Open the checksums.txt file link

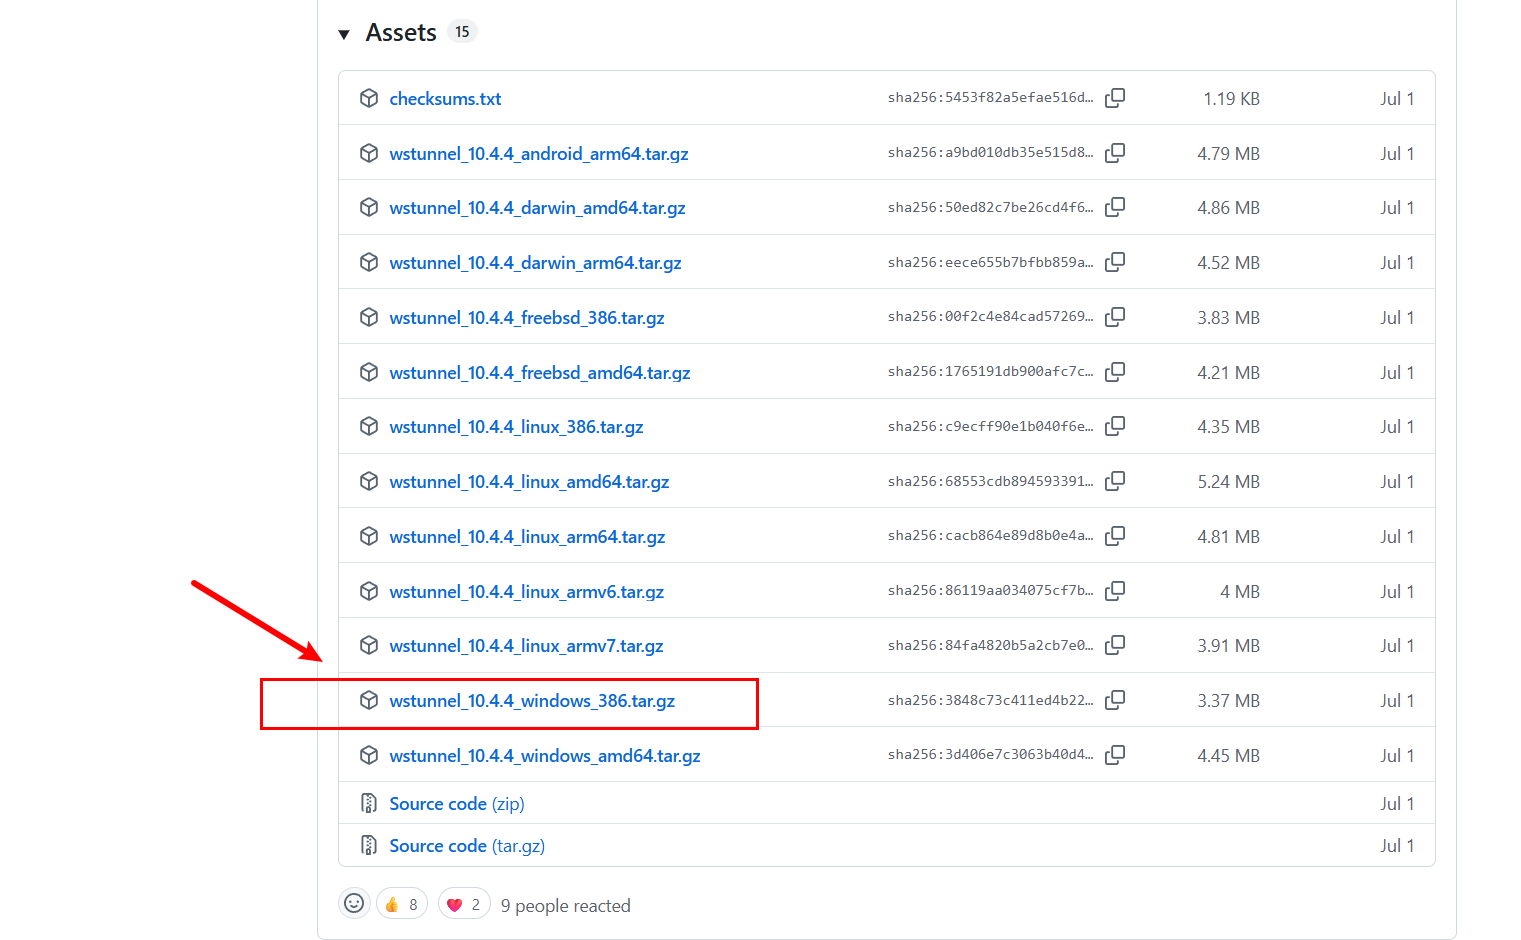tap(445, 99)
